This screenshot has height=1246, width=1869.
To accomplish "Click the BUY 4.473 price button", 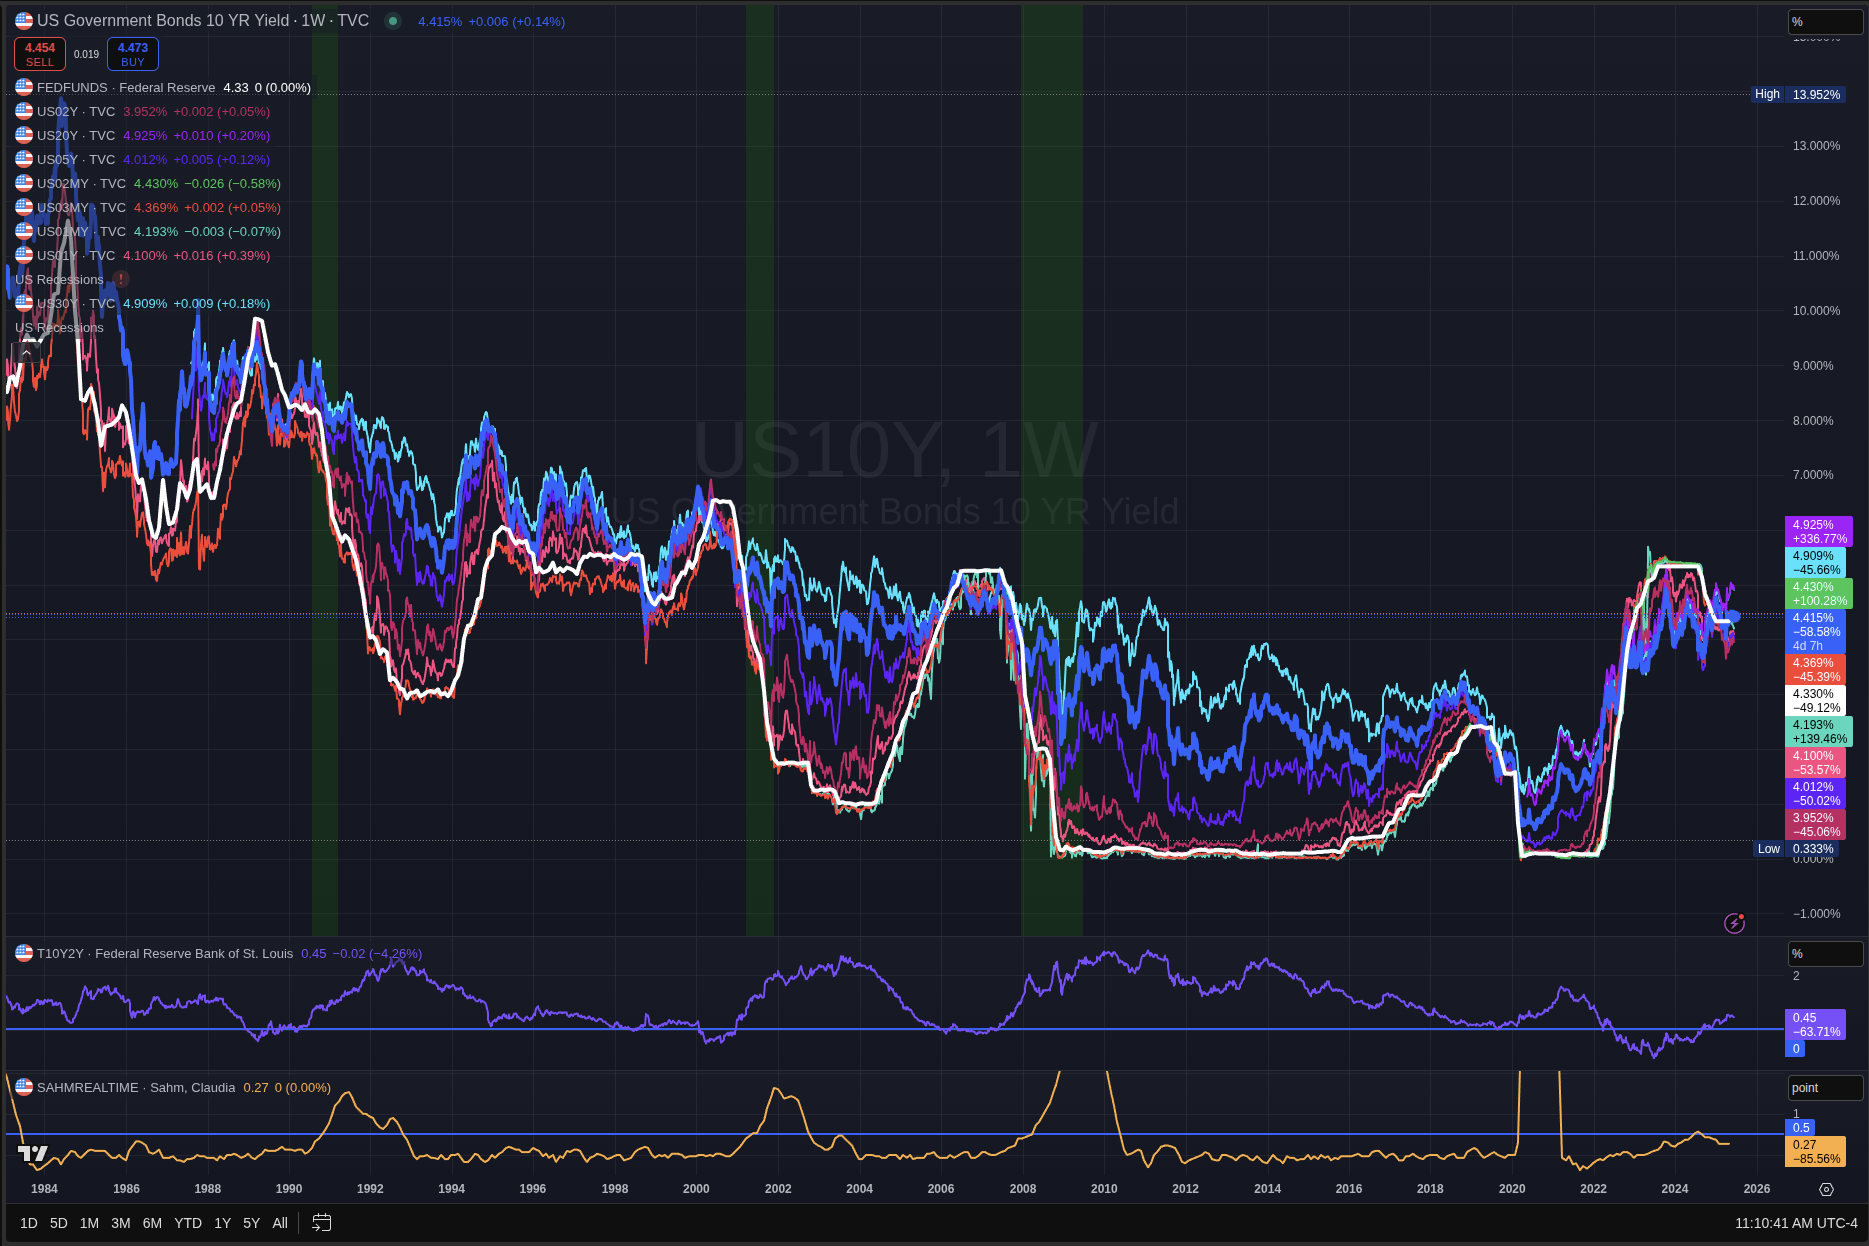I will tap(133, 54).
